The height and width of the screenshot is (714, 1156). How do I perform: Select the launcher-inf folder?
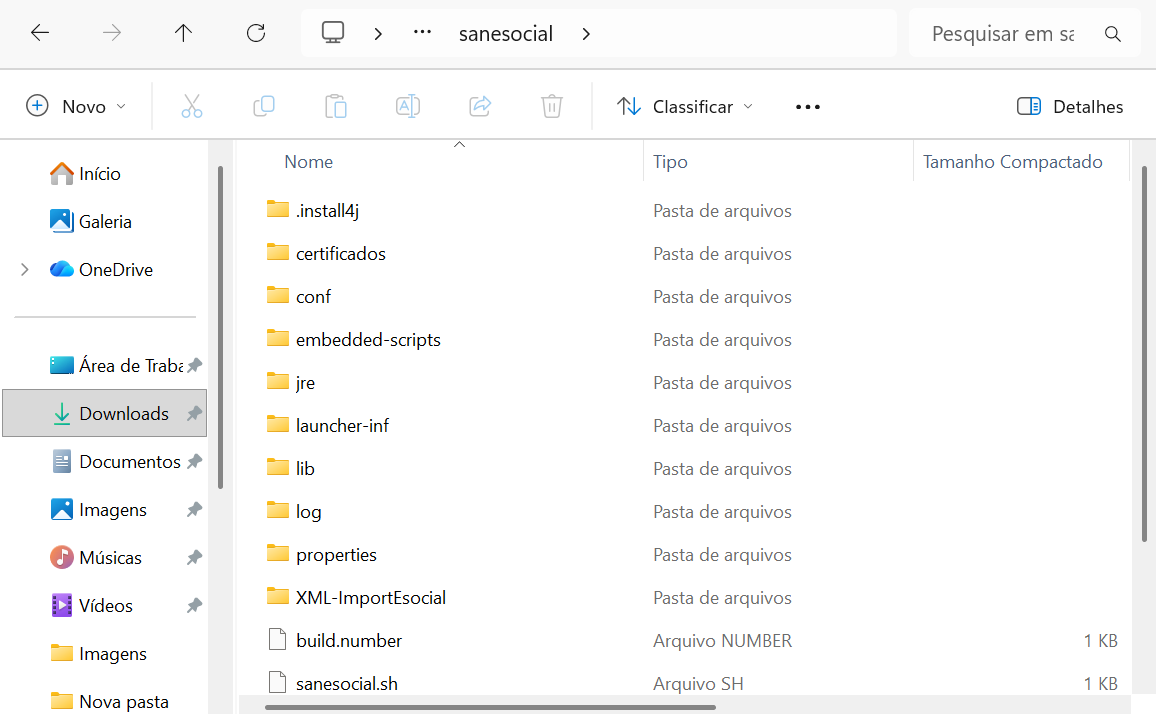click(342, 425)
